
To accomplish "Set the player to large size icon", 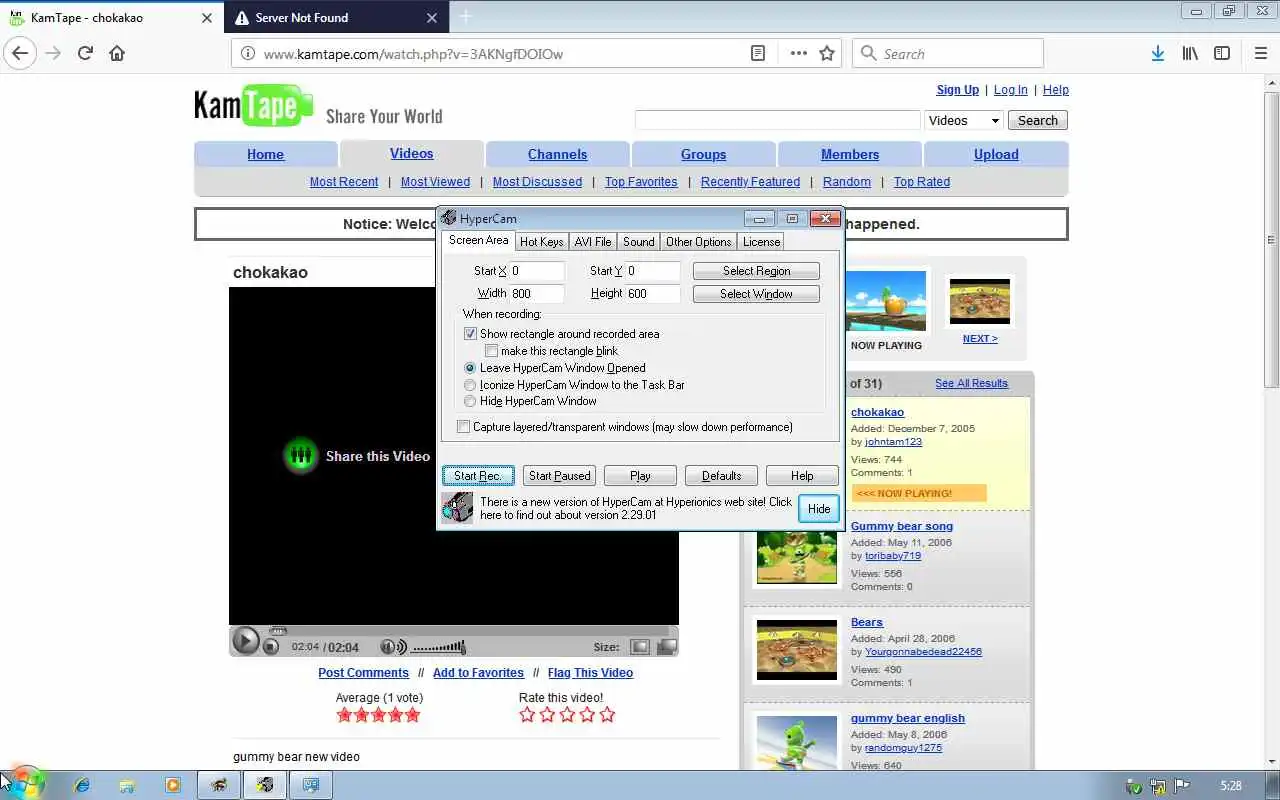I will click(x=666, y=647).
